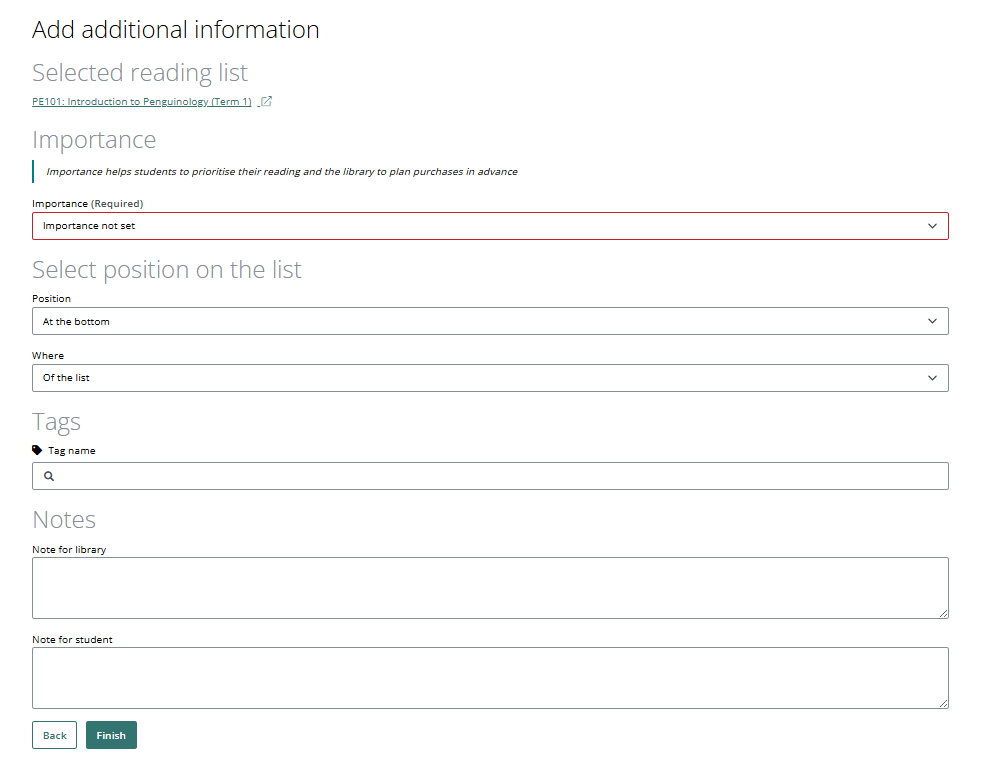997x777 pixels.
Task: Click the external link icon beside PE101
Action: point(264,101)
